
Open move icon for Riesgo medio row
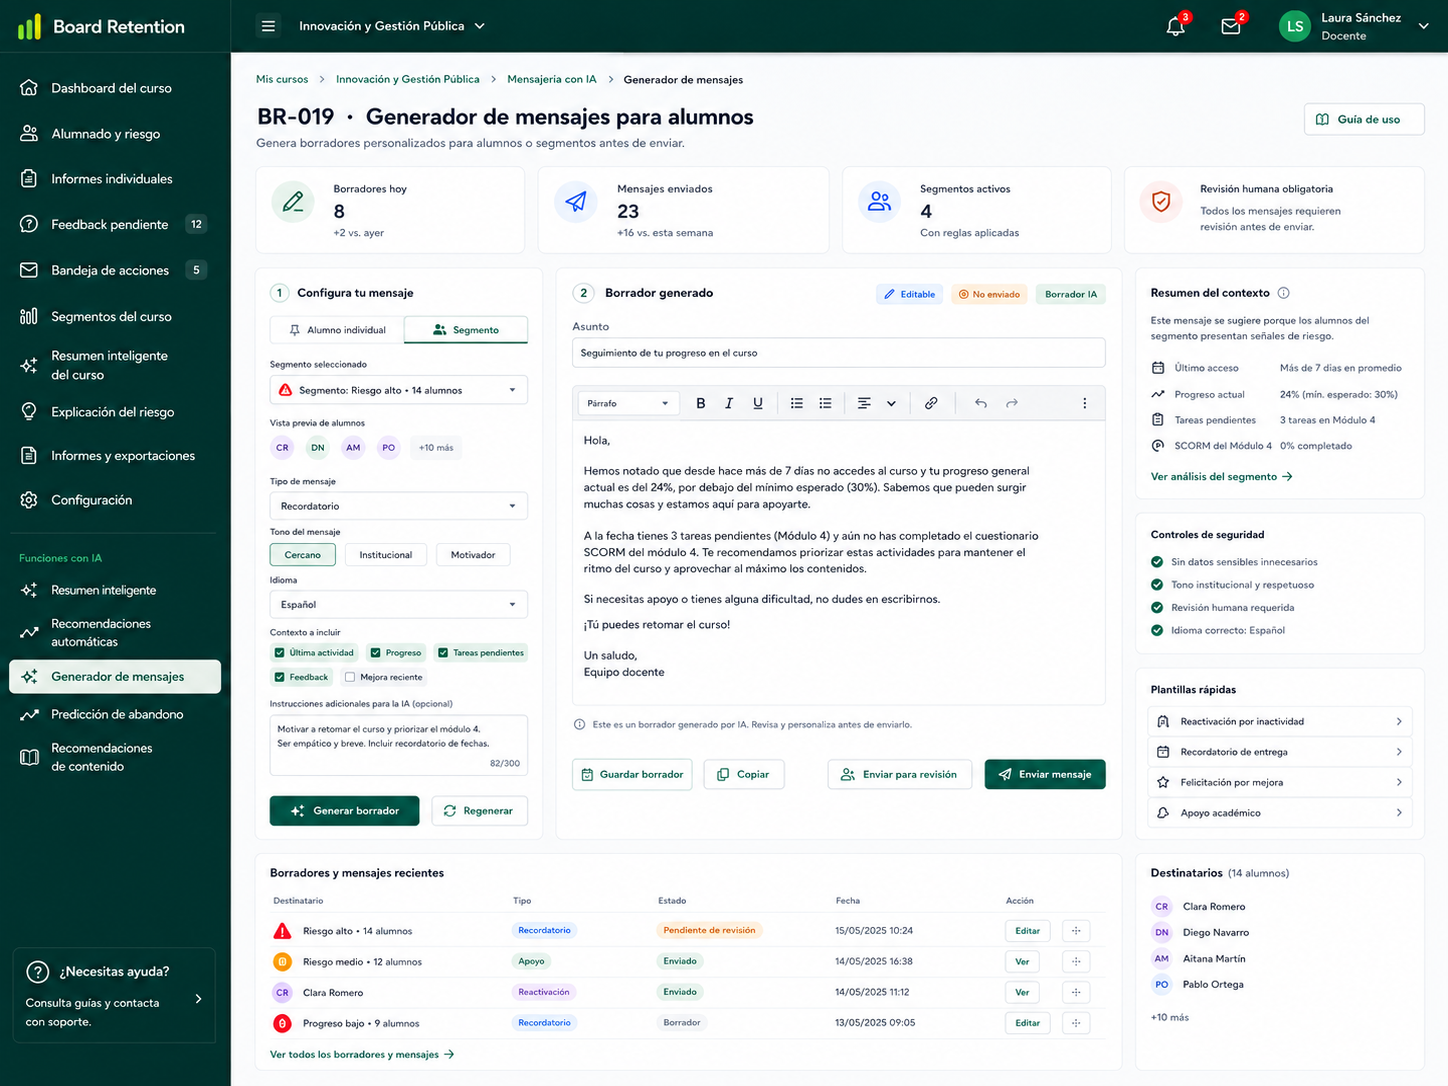click(1076, 962)
